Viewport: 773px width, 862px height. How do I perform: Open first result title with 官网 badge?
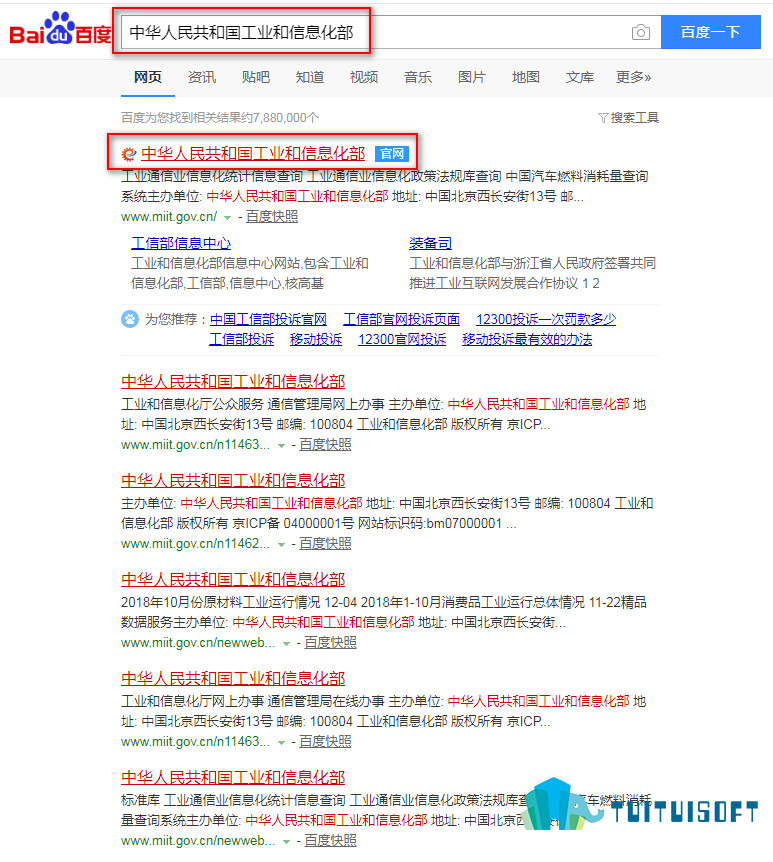pyautogui.click(x=253, y=154)
